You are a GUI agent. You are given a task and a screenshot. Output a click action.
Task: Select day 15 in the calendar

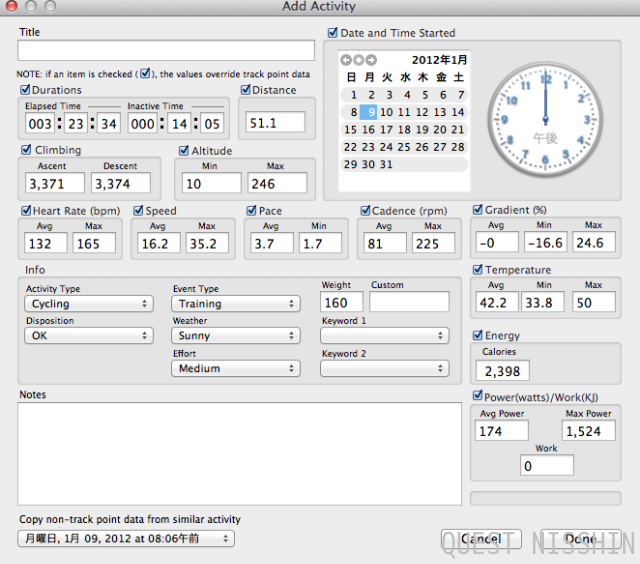(350, 130)
